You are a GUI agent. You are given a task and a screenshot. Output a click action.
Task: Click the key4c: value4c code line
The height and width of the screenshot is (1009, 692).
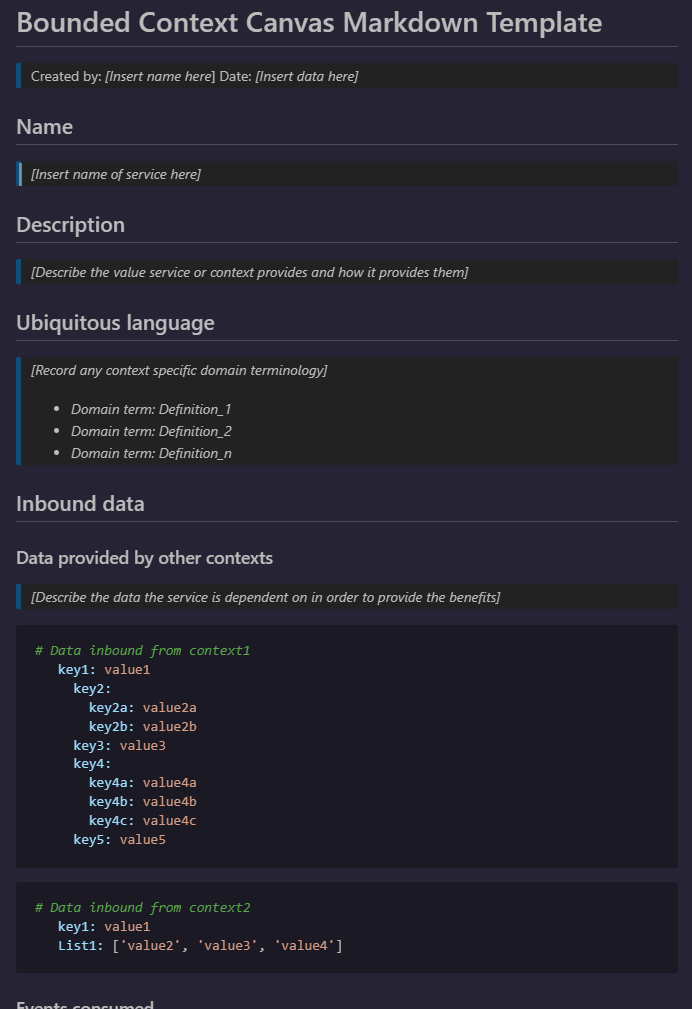point(142,821)
